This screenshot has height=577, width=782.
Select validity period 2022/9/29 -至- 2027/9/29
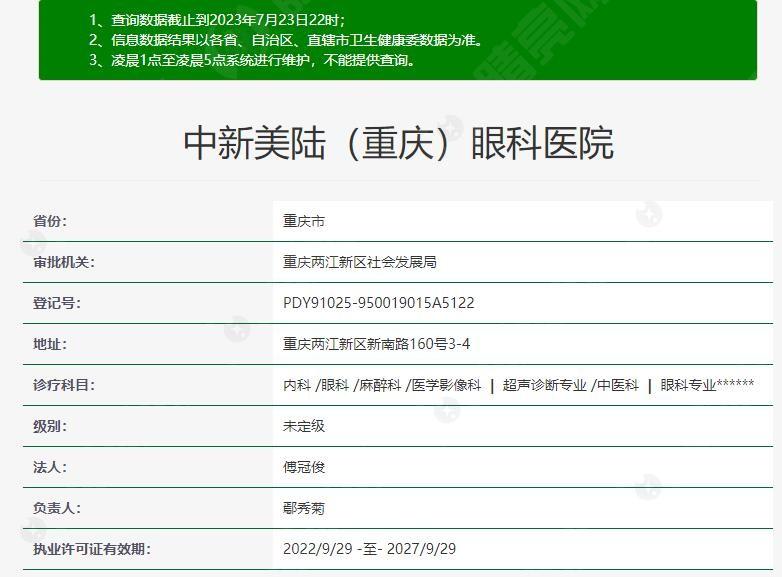(370, 549)
